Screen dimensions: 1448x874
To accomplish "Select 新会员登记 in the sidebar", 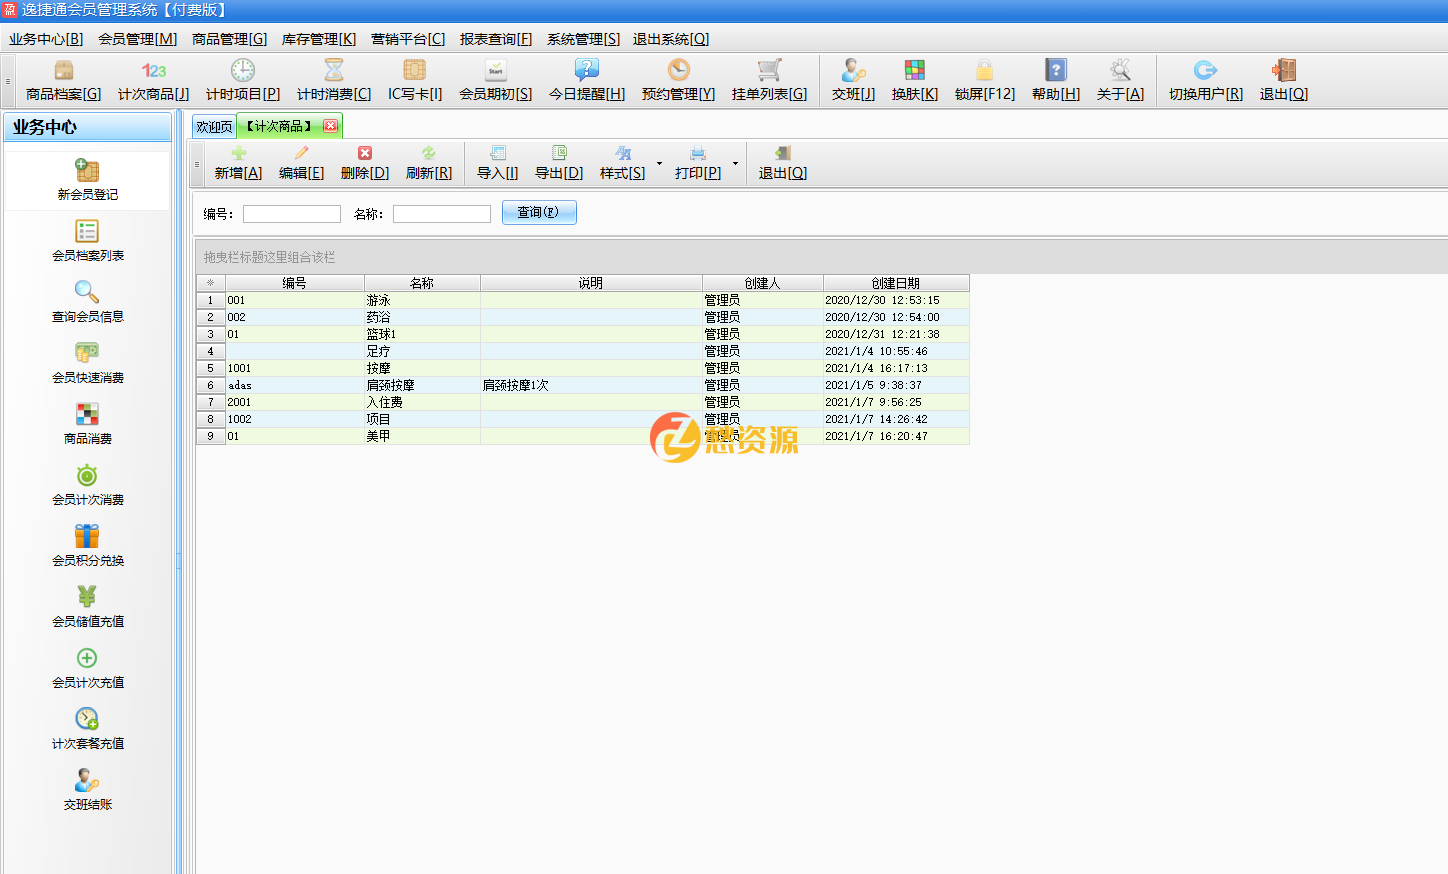I will (x=88, y=180).
